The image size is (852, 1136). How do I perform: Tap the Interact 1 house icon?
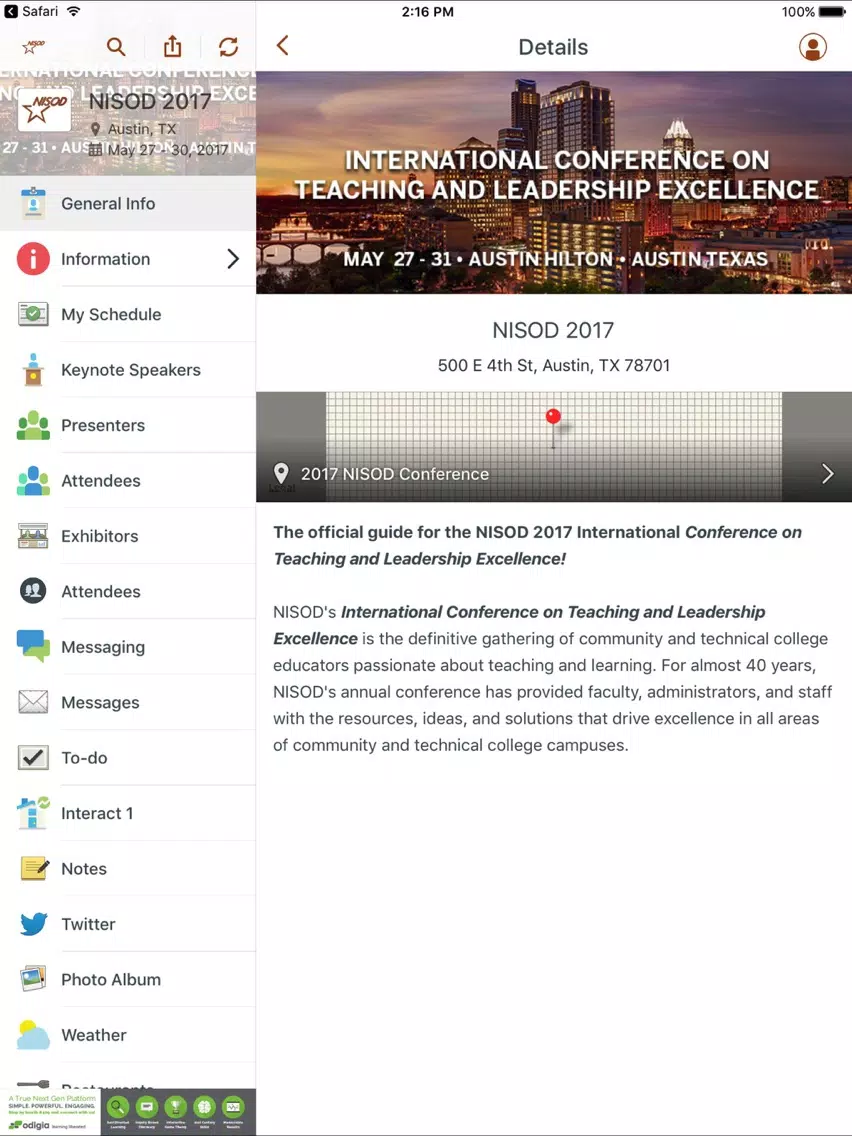[33, 813]
